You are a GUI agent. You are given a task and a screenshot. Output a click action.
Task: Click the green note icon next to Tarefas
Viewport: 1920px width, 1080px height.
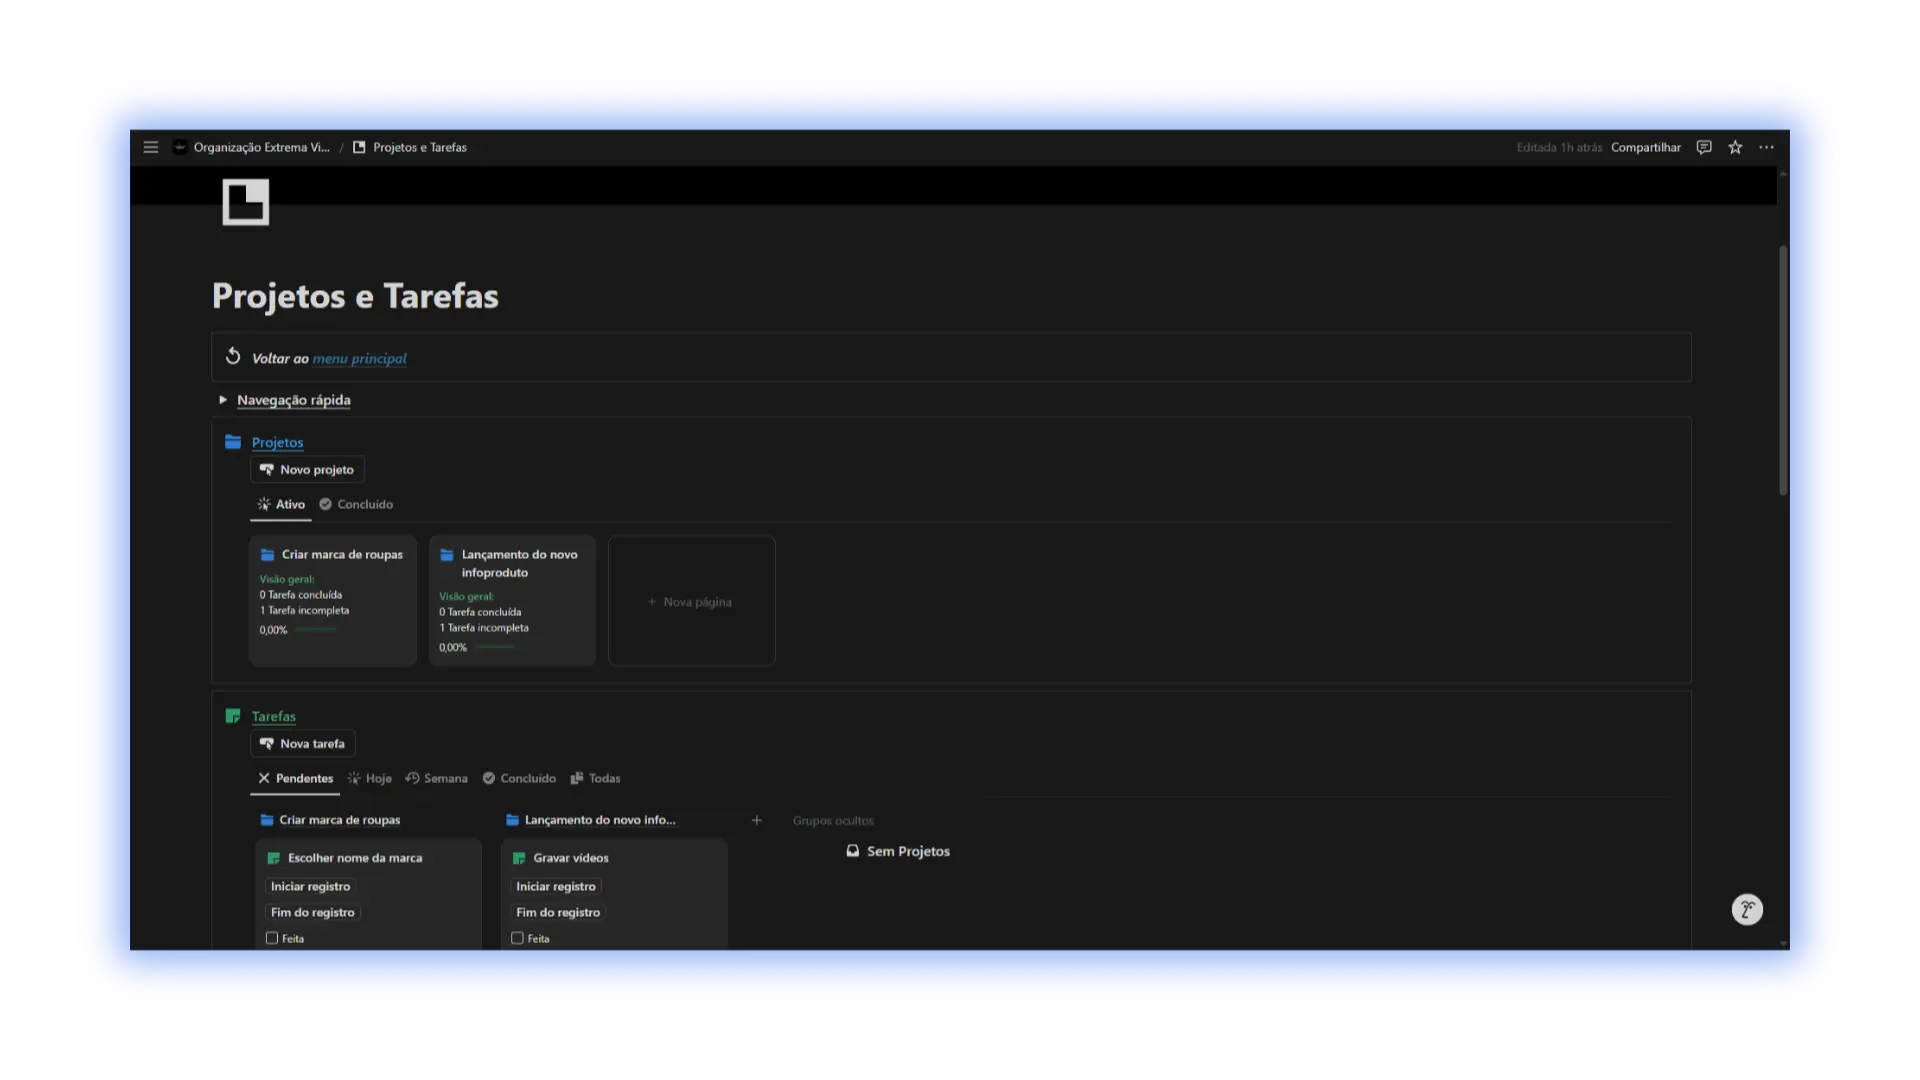[233, 716]
